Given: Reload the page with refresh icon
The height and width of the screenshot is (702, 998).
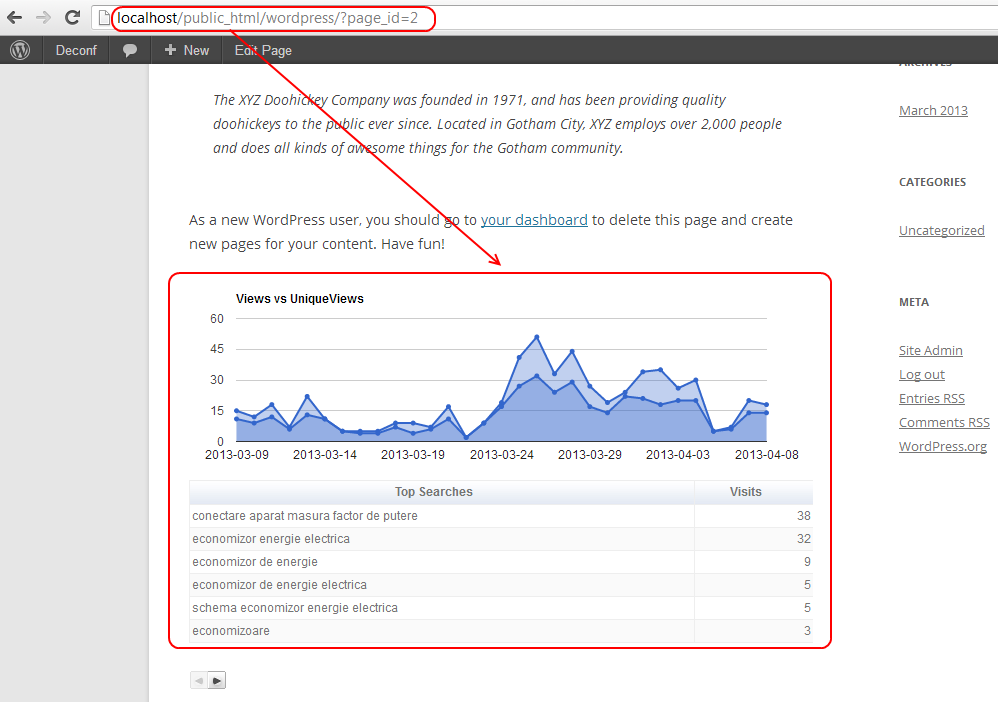Looking at the screenshot, I should (x=73, y=18).
